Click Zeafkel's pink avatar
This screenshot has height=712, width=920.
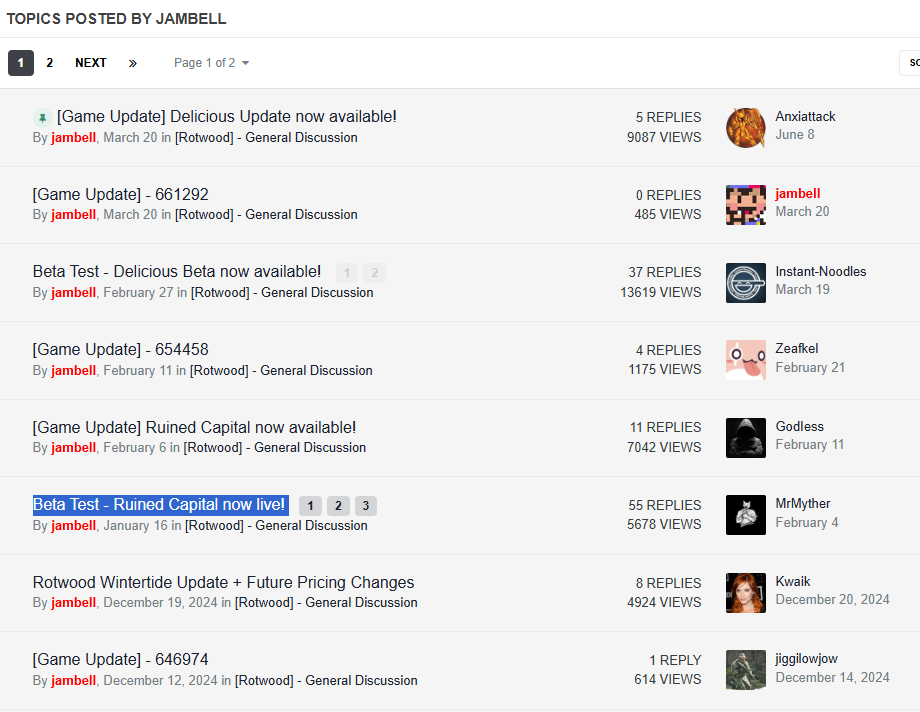tap(745, 360)
